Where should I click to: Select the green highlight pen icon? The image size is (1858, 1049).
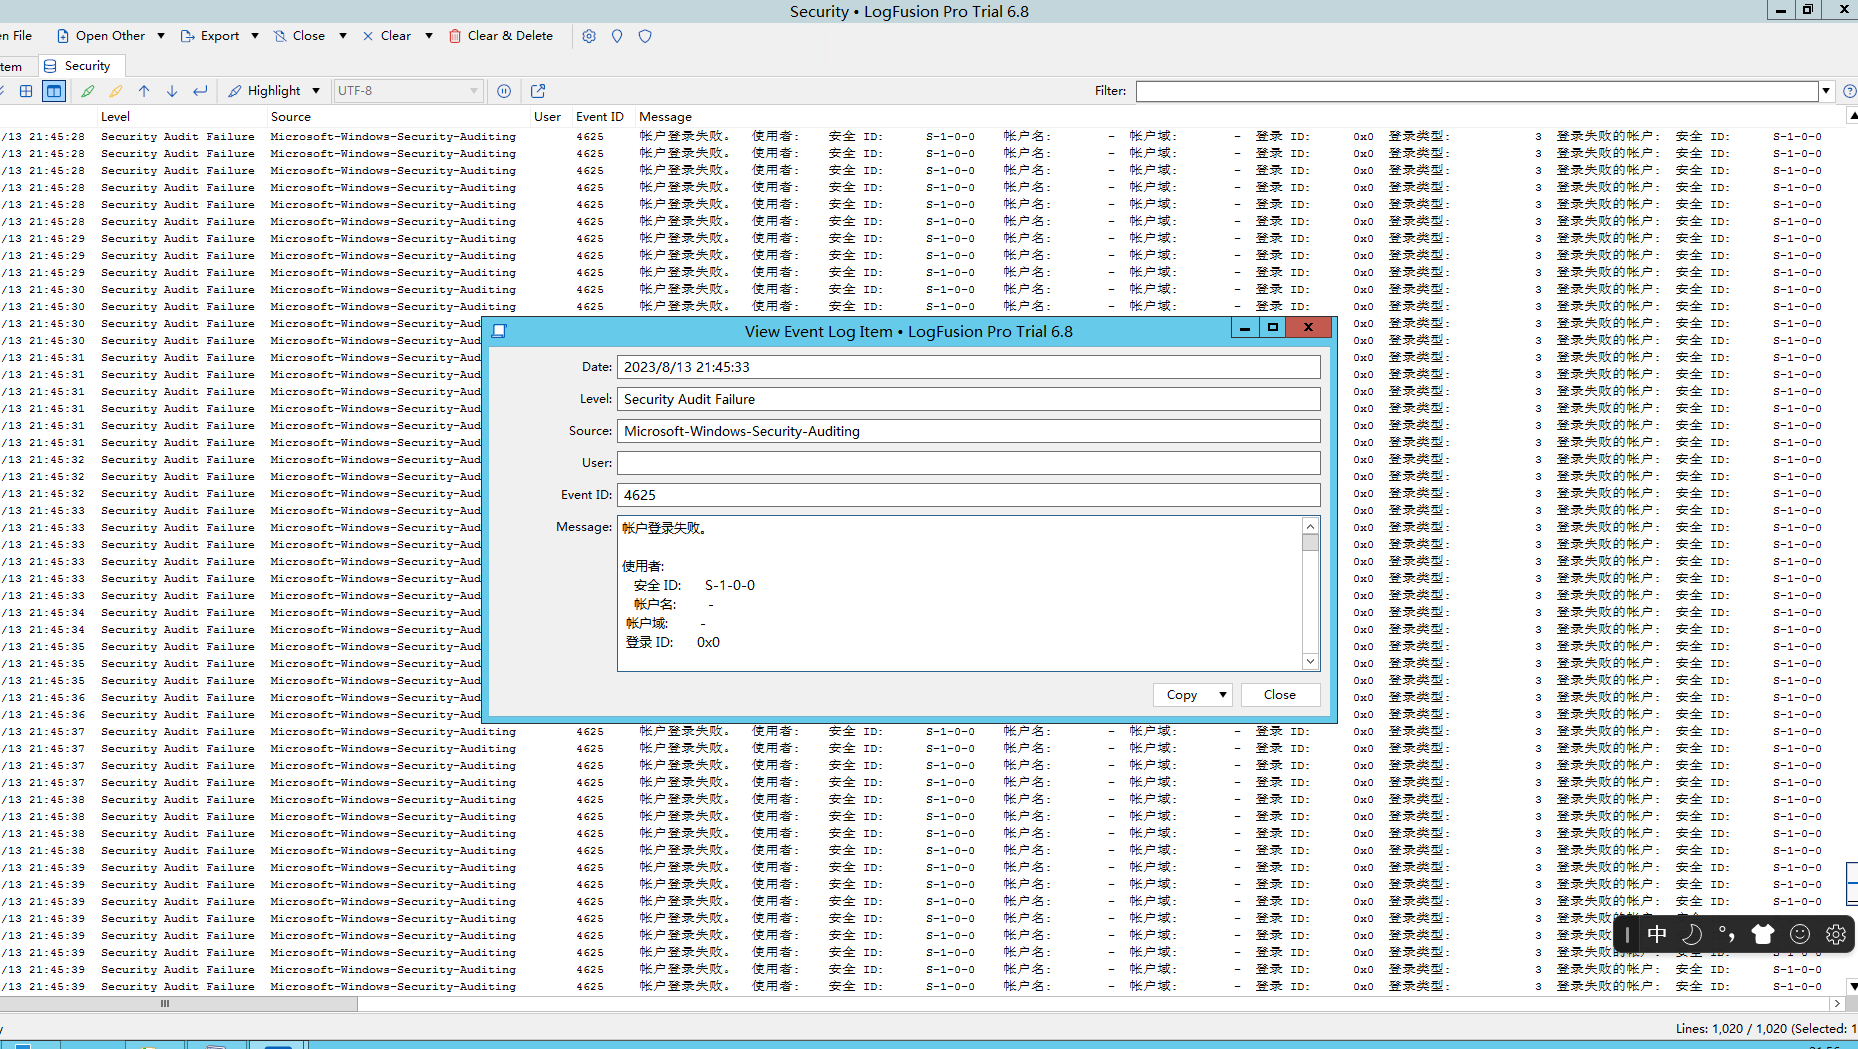pos(88,90)
